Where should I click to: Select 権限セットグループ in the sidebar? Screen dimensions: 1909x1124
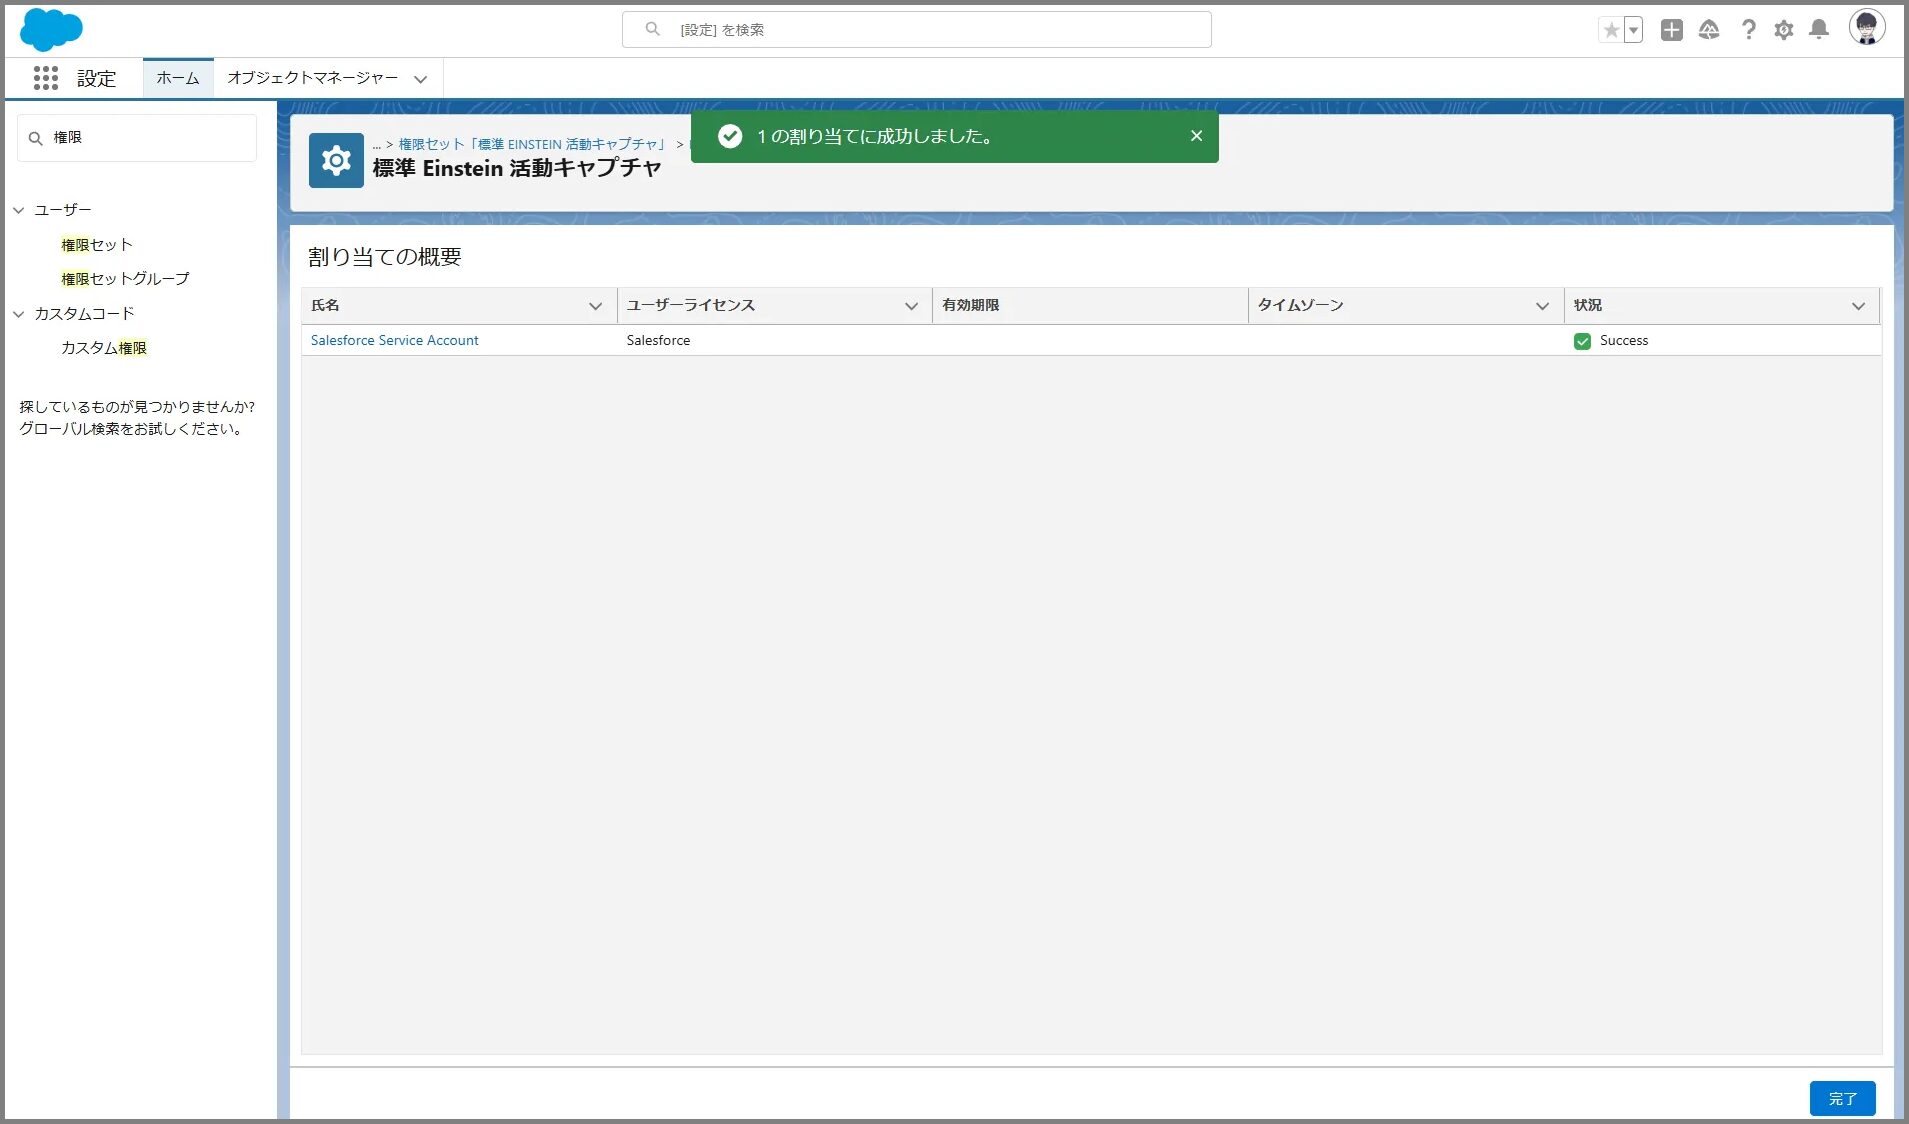coord(125,279)
